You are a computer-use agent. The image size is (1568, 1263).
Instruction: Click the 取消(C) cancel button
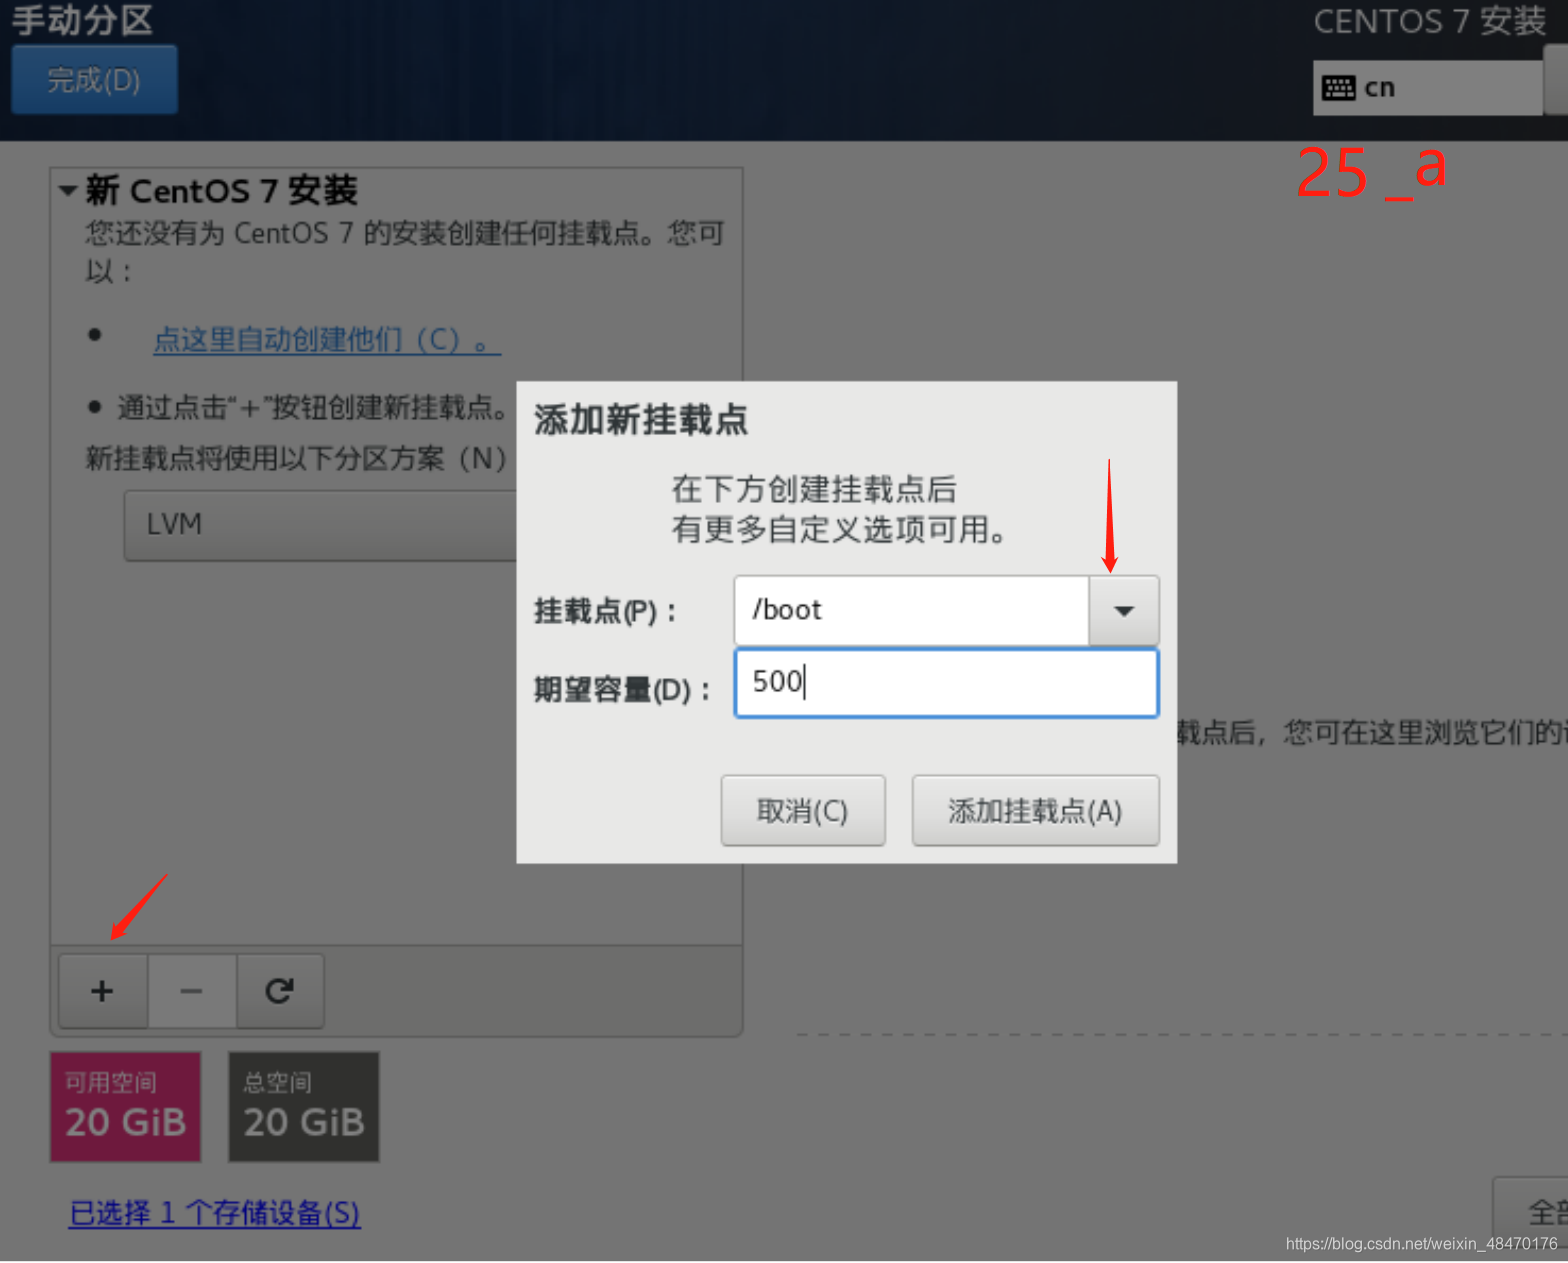coord(803,810)
